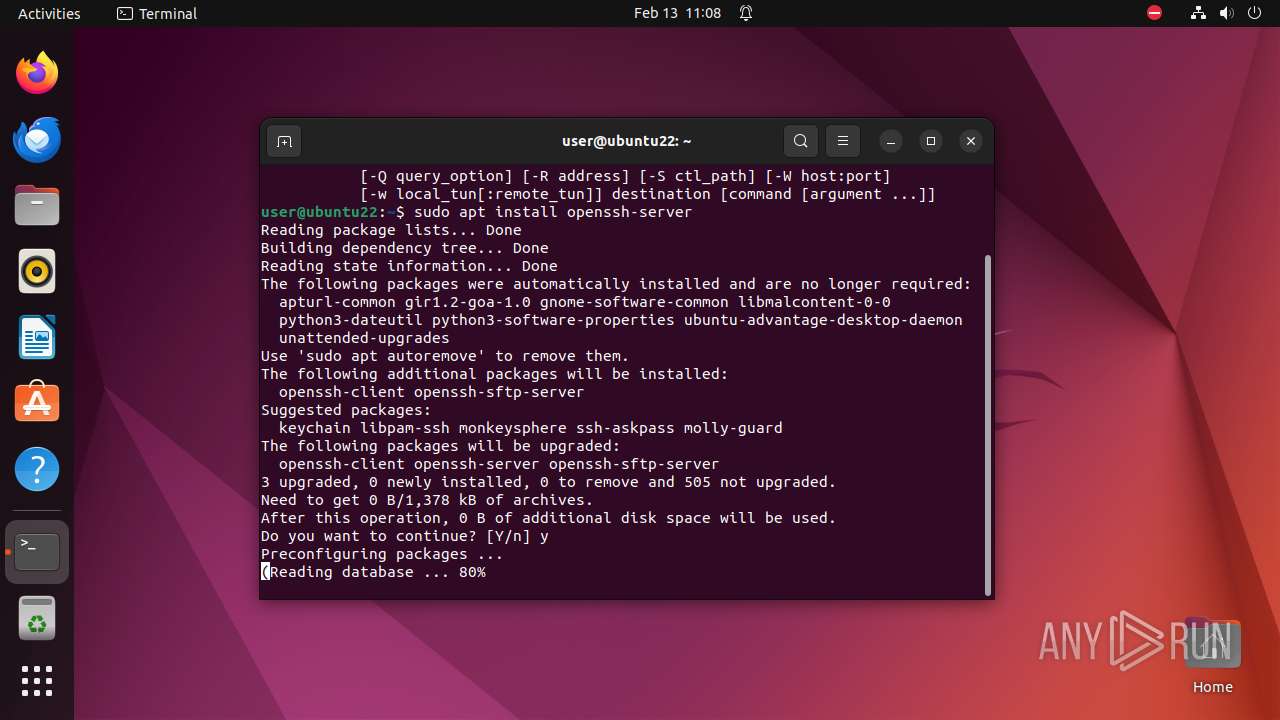Click 'The following additional packages' line
Screen dimensions: 1280x720
pyautogui.click(x=495, y=374)
